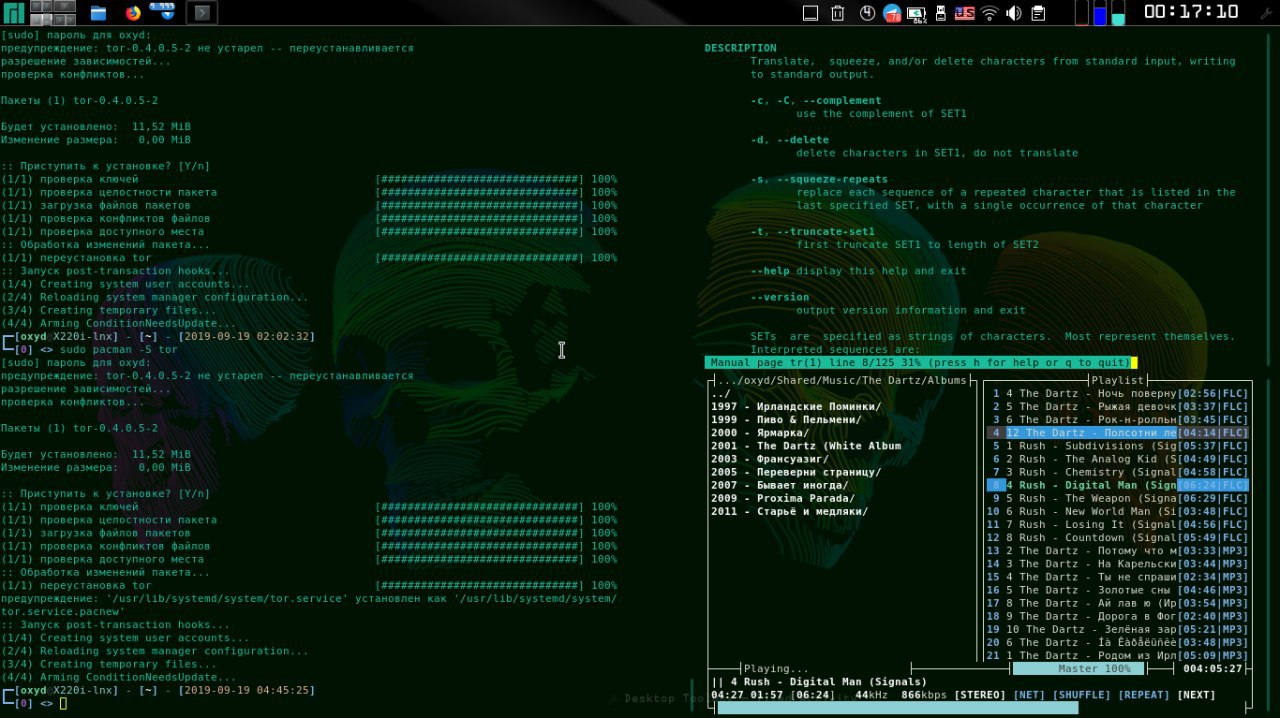Open the 1997 - Ирландские Поминки folder
1280x718 pixels.
click(796, 407)
